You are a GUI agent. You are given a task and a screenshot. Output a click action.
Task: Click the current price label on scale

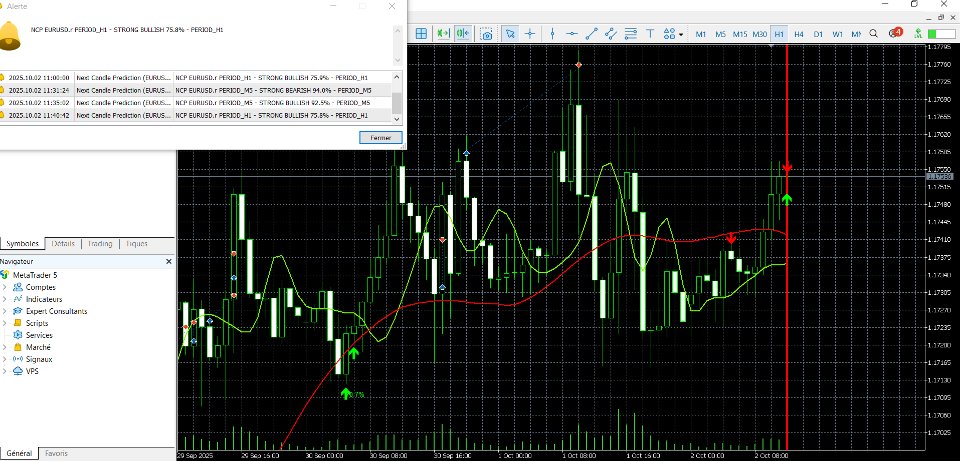[x=940, y=176]
